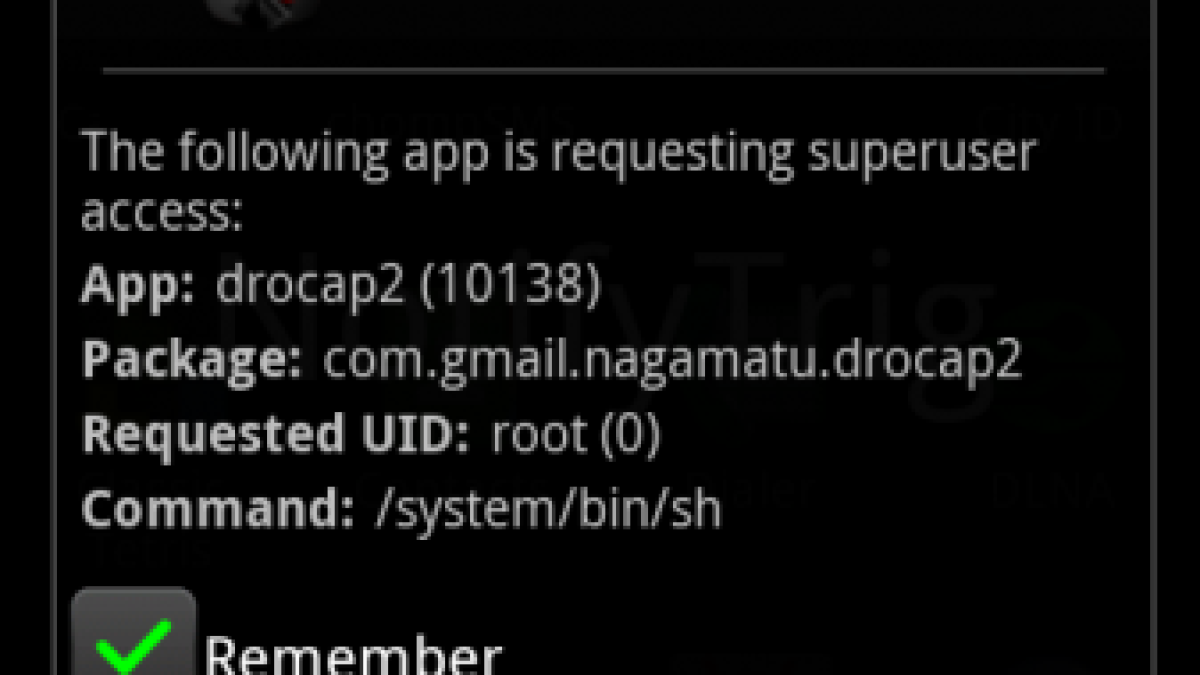Click the word 'access:' in the message
This screenshot has height=675, width=1200.
pos(162,213)
